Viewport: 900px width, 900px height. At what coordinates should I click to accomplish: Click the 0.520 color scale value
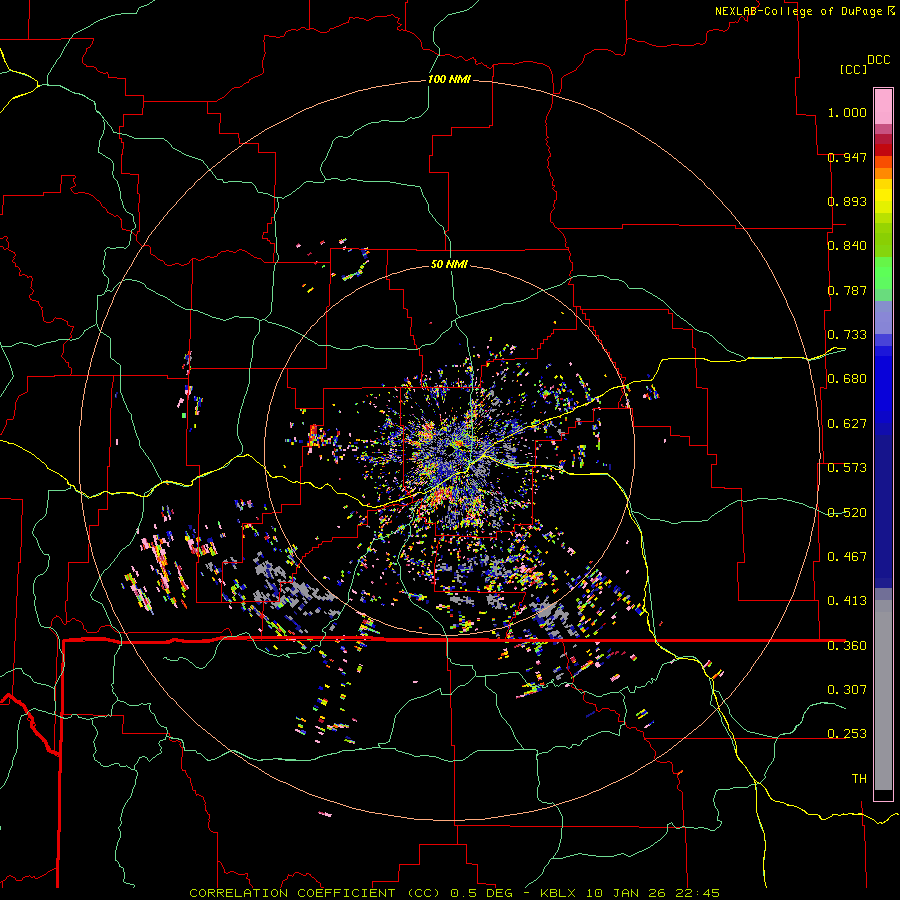click(x=847, y=513)
